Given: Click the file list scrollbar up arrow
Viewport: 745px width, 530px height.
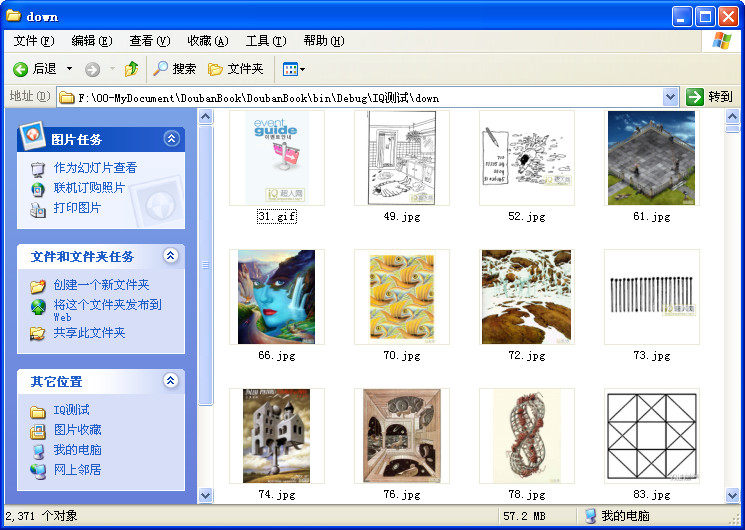Looking at the screenshot, I should (732, 116).
